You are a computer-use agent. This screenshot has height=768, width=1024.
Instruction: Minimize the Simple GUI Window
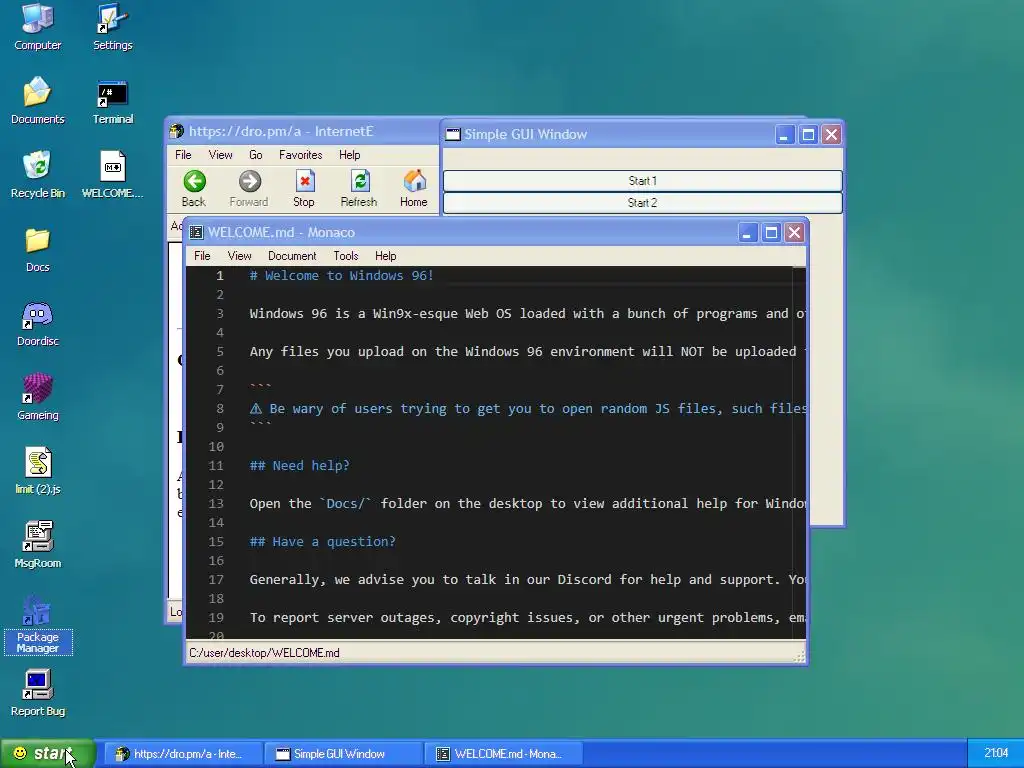[x=785, y=135]
